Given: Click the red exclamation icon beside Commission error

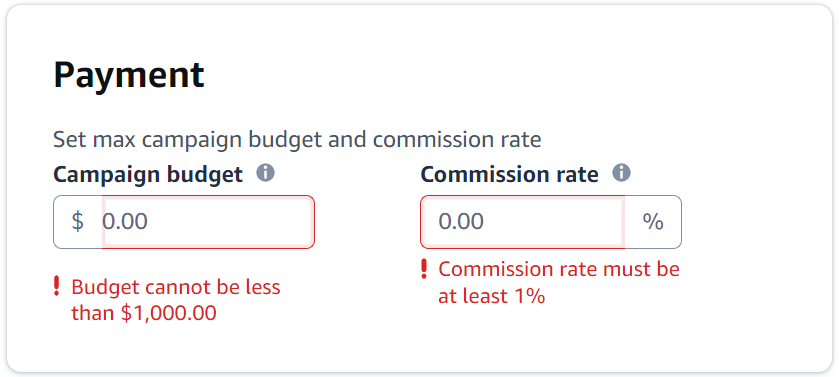Looking at the screenshot, I should pos(424,269).
